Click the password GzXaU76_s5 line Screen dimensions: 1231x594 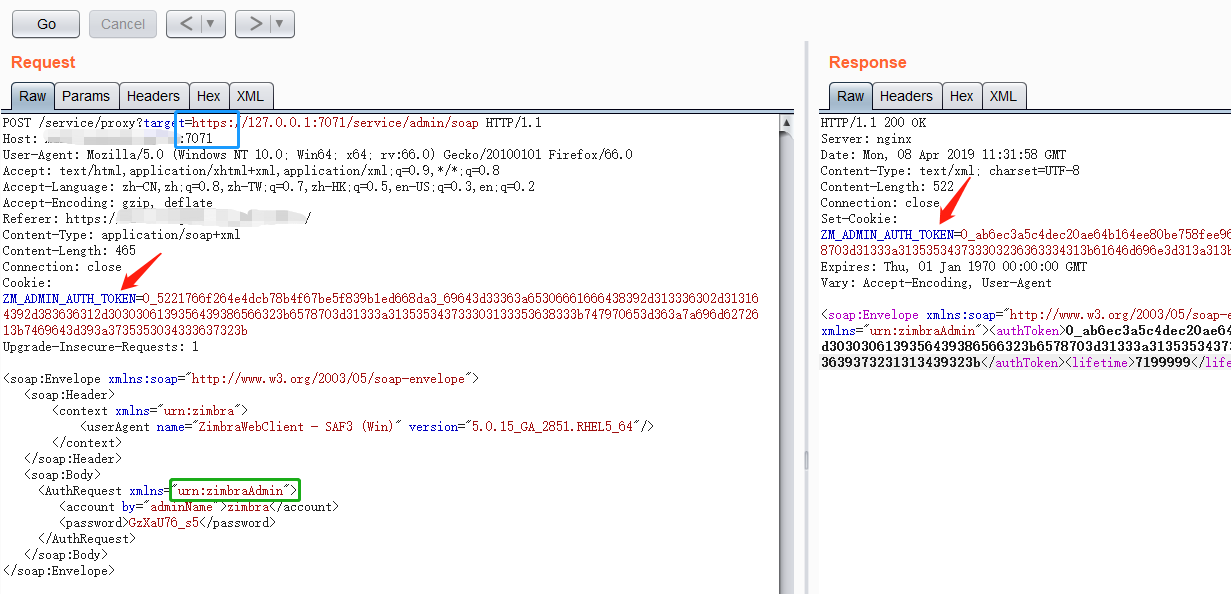point(166,523)
